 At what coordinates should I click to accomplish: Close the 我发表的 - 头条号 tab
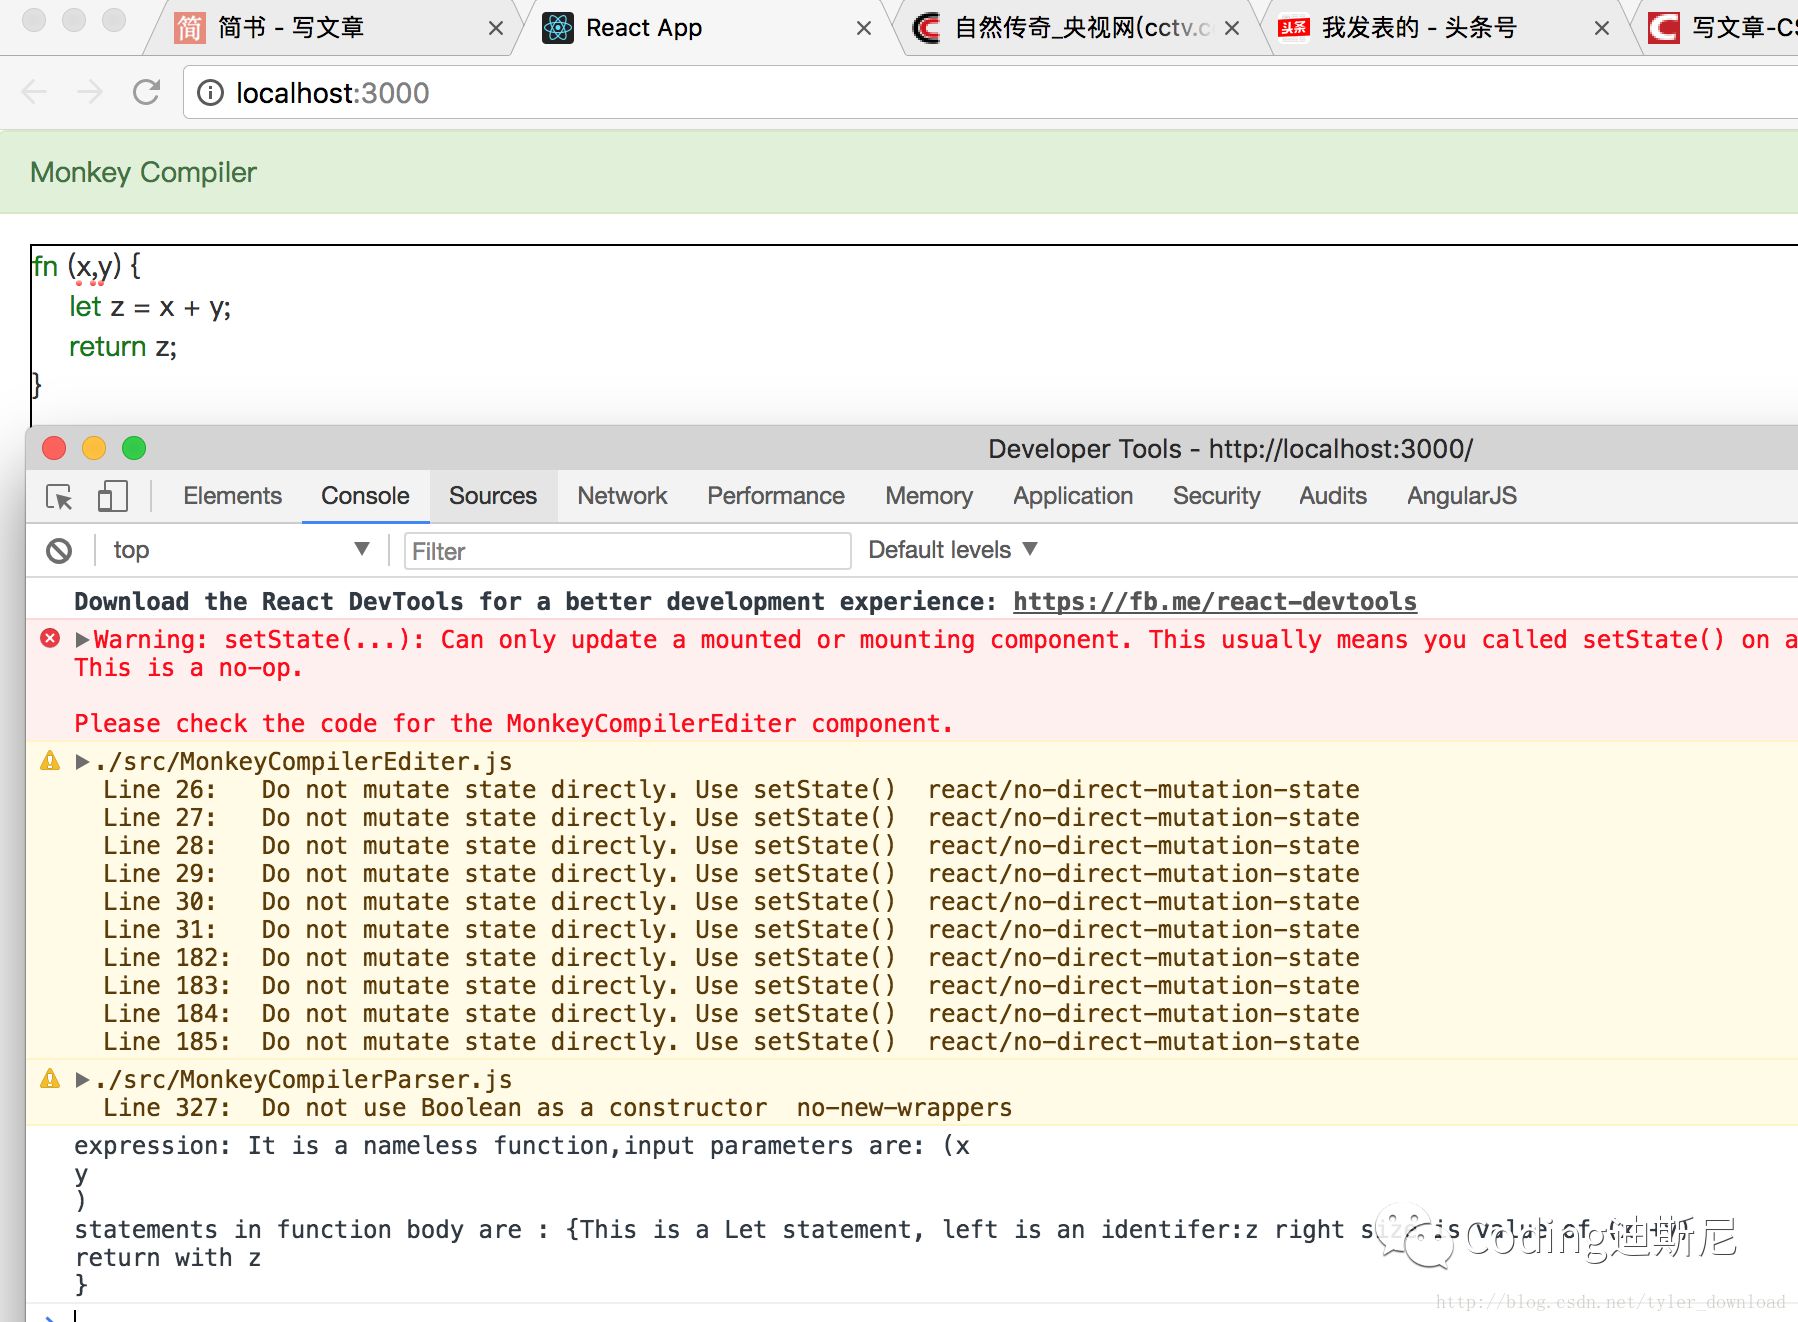pos(1601,28)
